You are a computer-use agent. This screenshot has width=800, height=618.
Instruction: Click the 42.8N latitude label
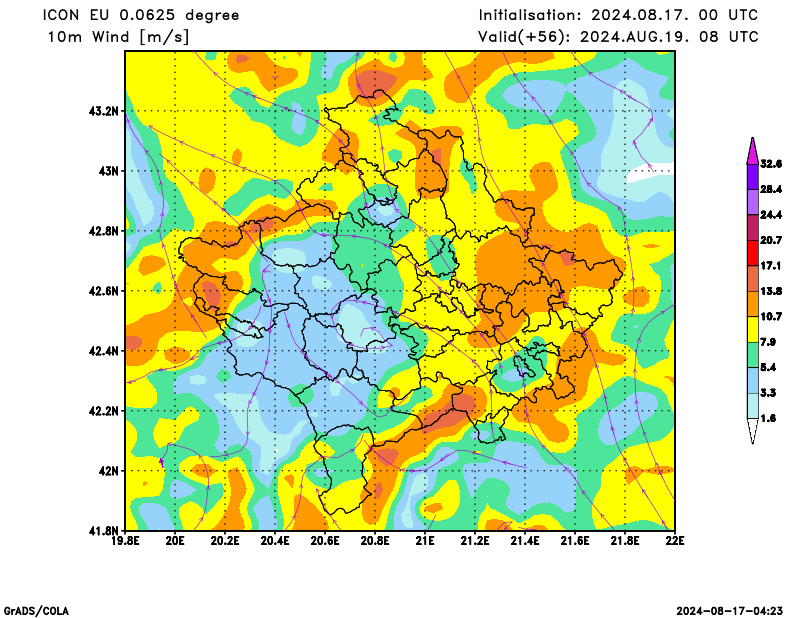pos(104,231)
